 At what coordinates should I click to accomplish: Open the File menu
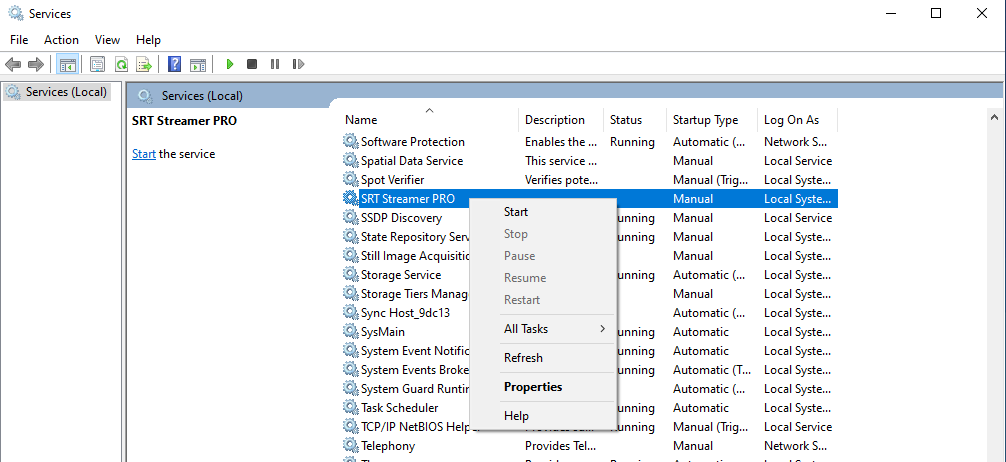pyautogui.click(x=19, y=40)
